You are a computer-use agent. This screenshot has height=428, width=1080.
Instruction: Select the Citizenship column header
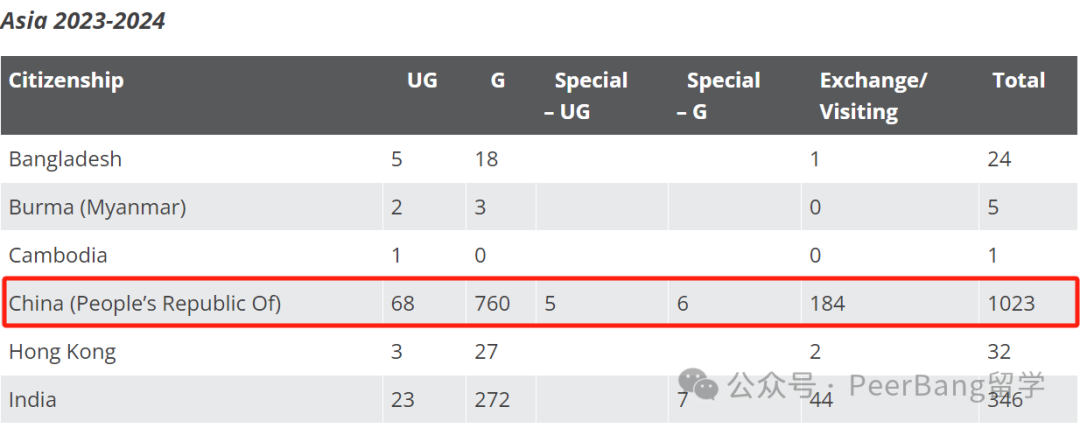66,81
